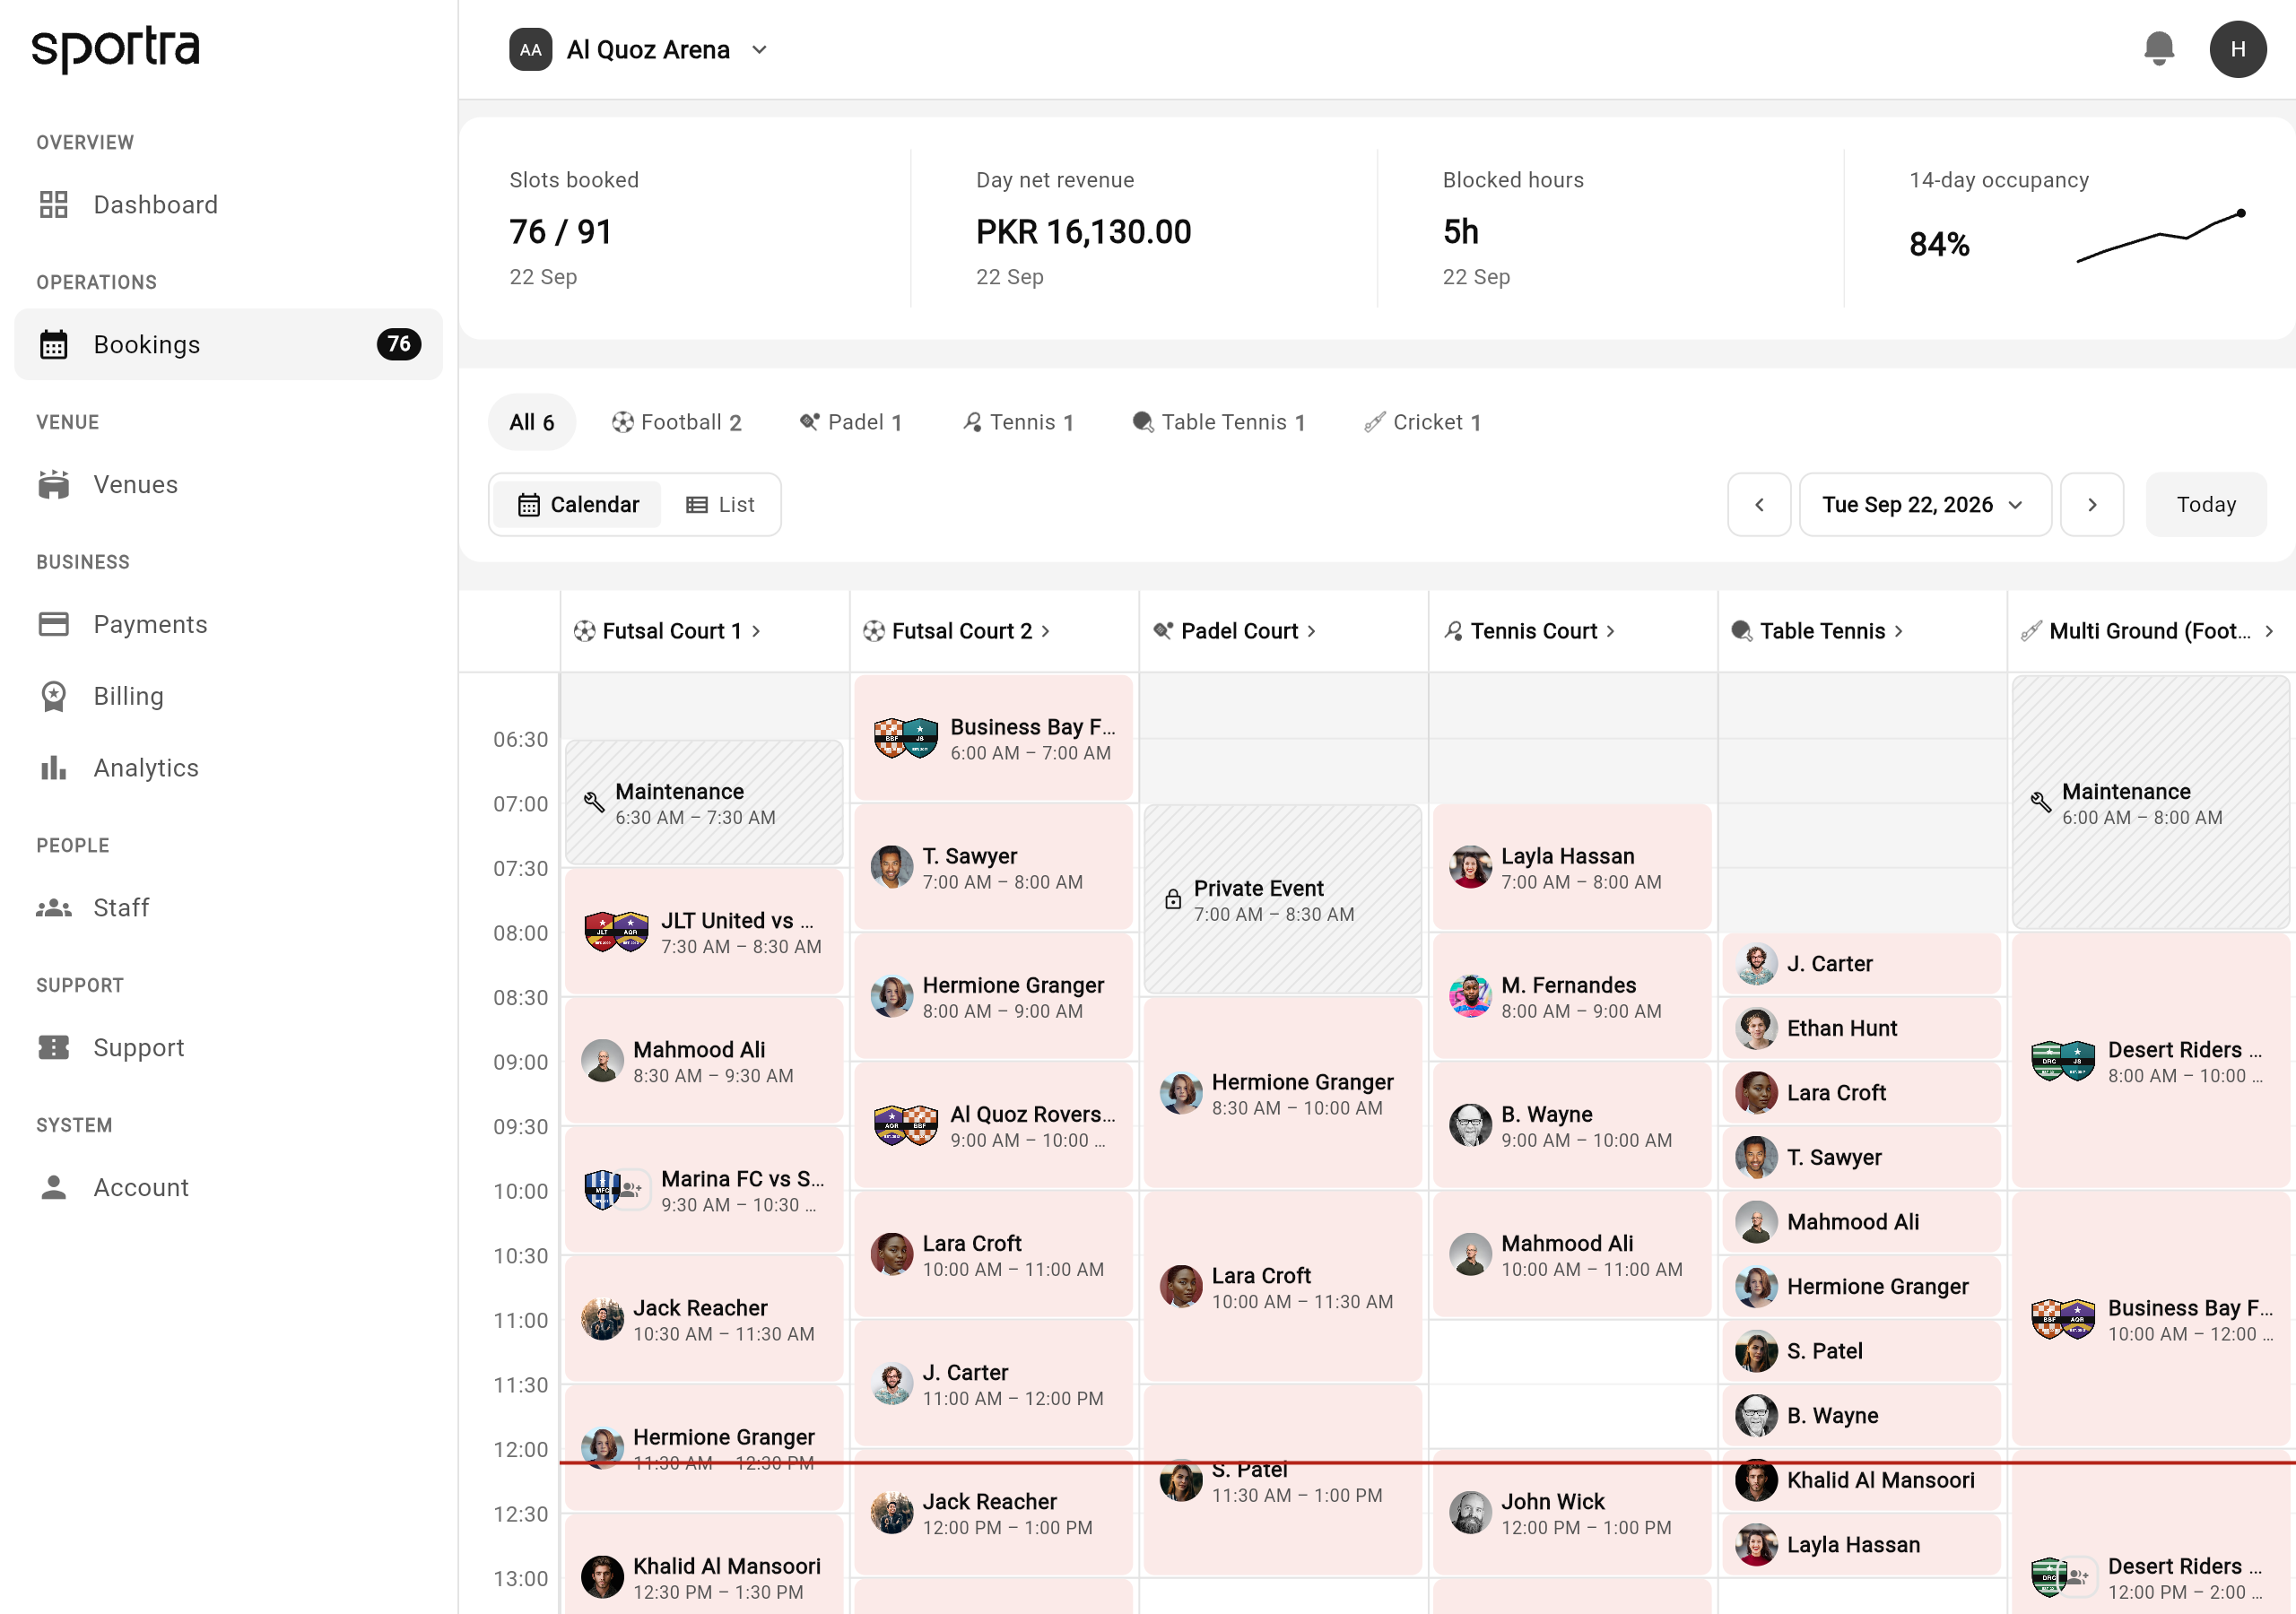
Task: Open Analytics page link
Action: [228, 767]
